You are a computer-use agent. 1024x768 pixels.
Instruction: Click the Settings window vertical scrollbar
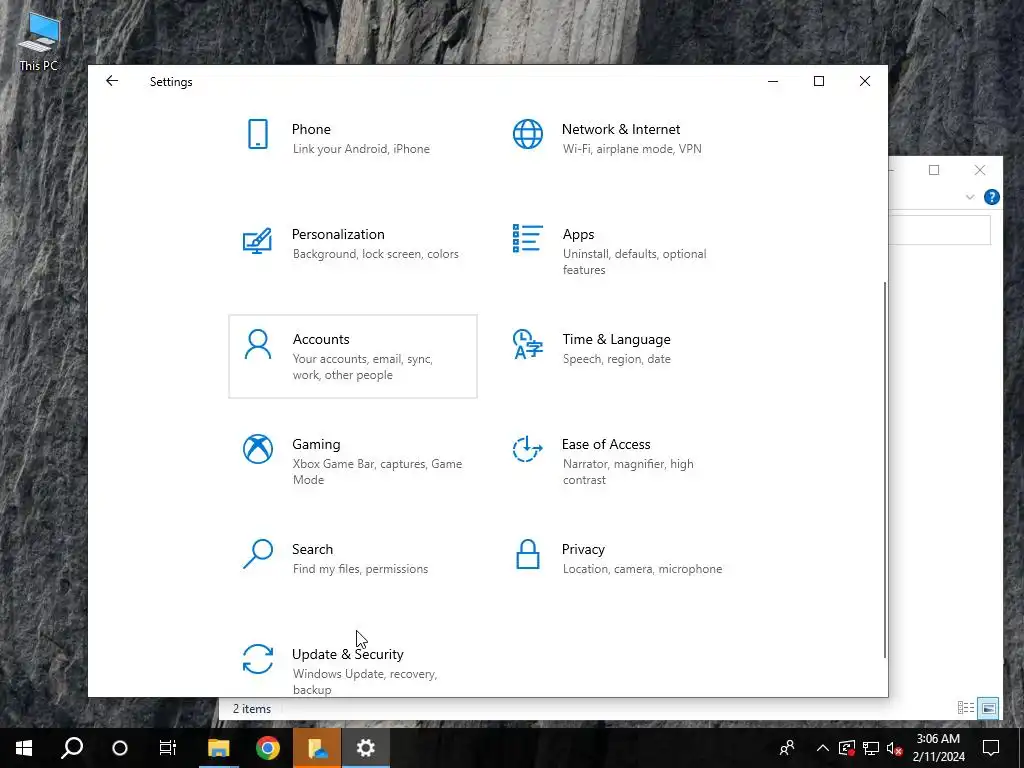coord(885,470)
